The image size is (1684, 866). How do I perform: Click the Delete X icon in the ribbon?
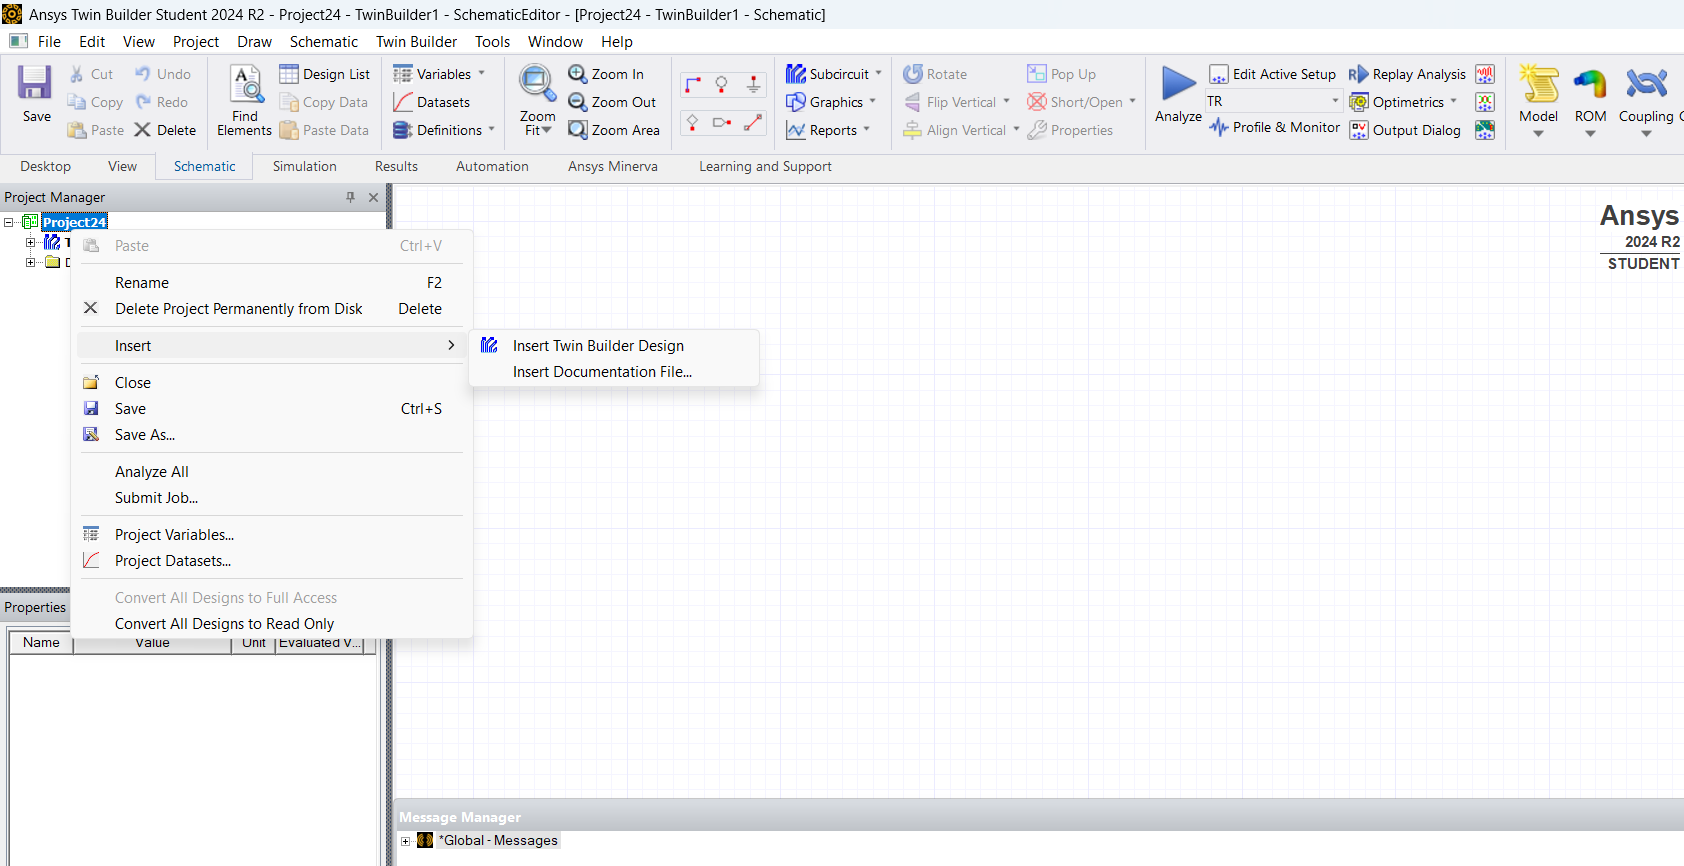[143, 130]
